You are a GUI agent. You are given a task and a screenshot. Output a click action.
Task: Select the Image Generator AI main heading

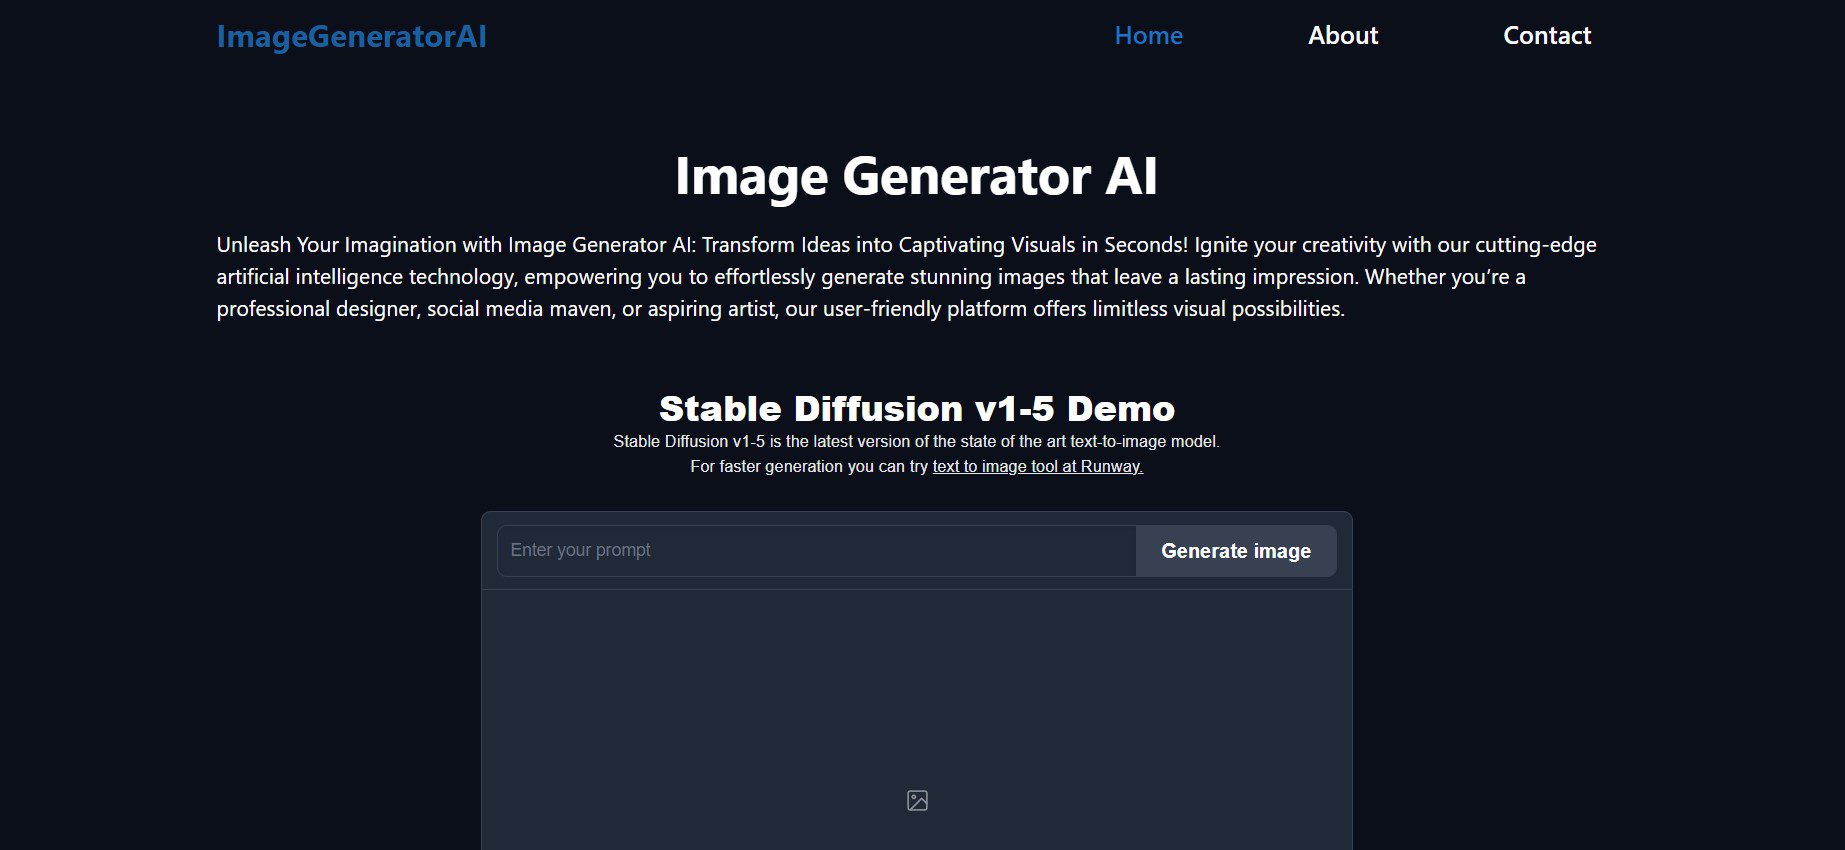916,176
